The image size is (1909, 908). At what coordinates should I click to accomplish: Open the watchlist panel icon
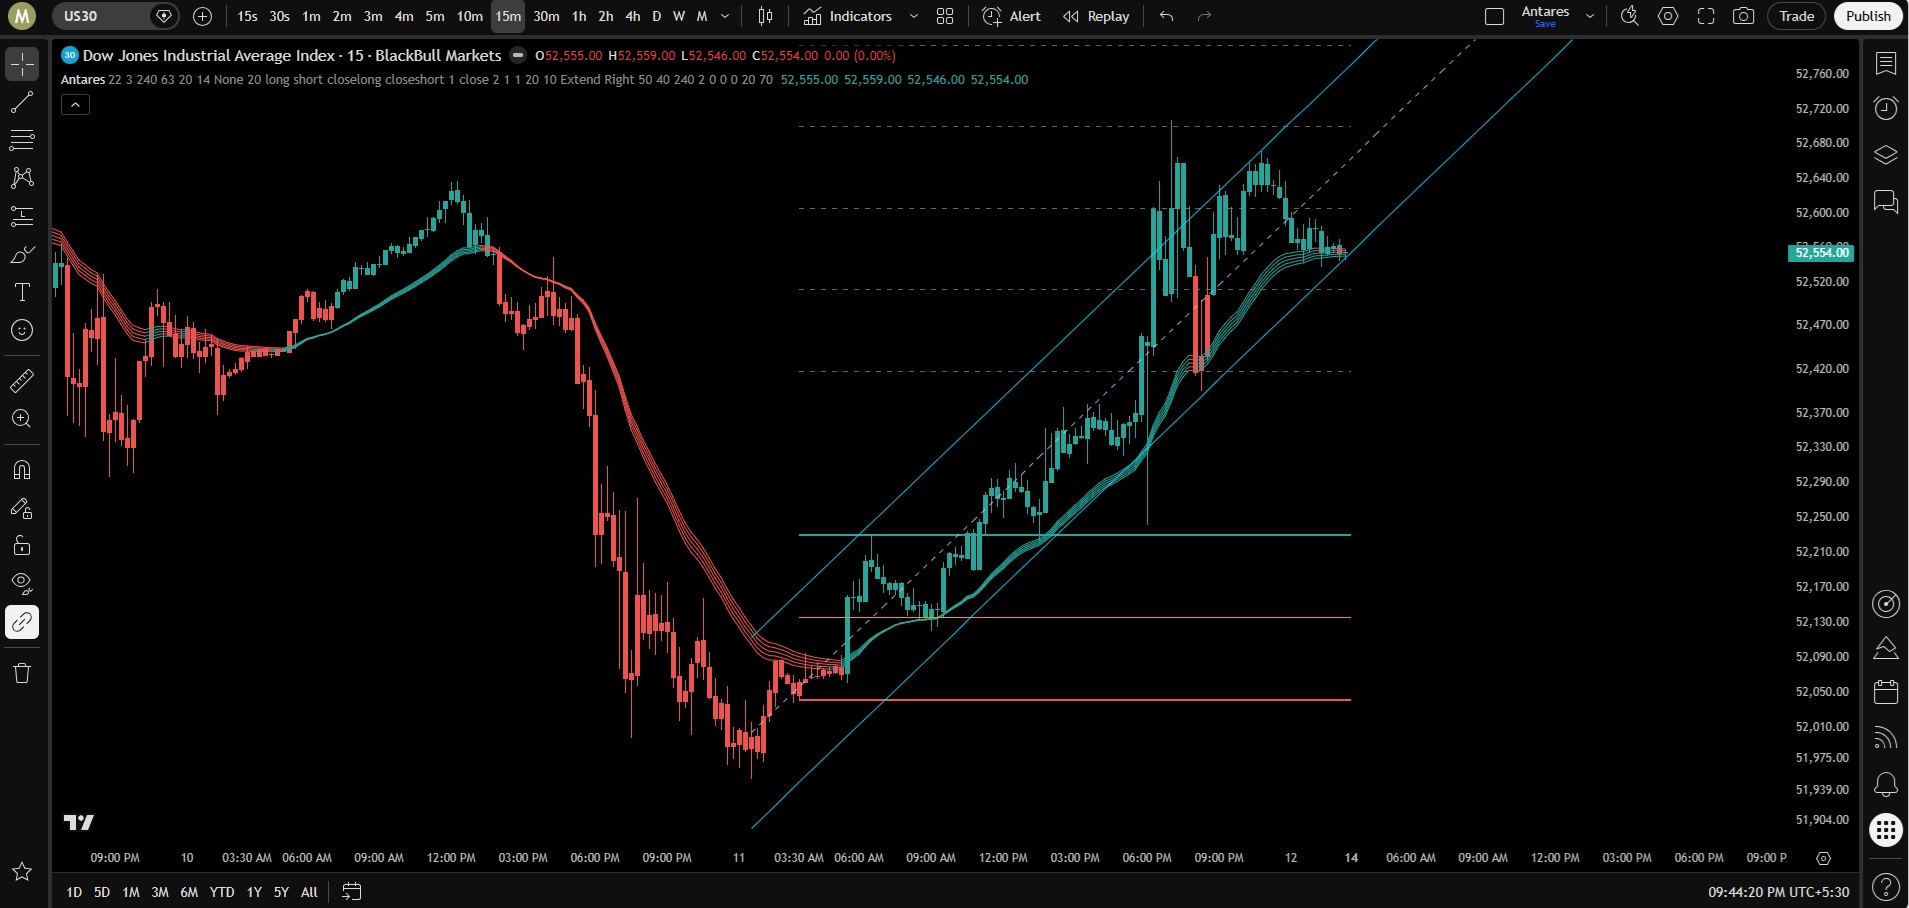1886,64
